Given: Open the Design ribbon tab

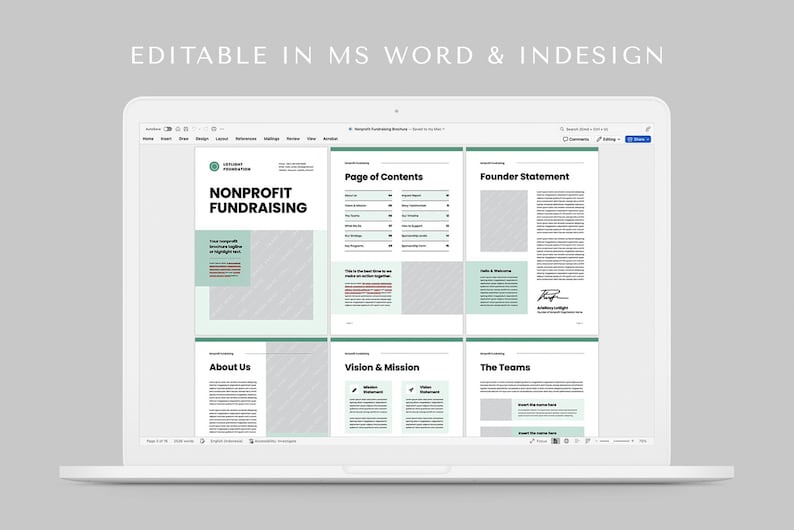Looking at the screenshot, I should coord(202,139).
